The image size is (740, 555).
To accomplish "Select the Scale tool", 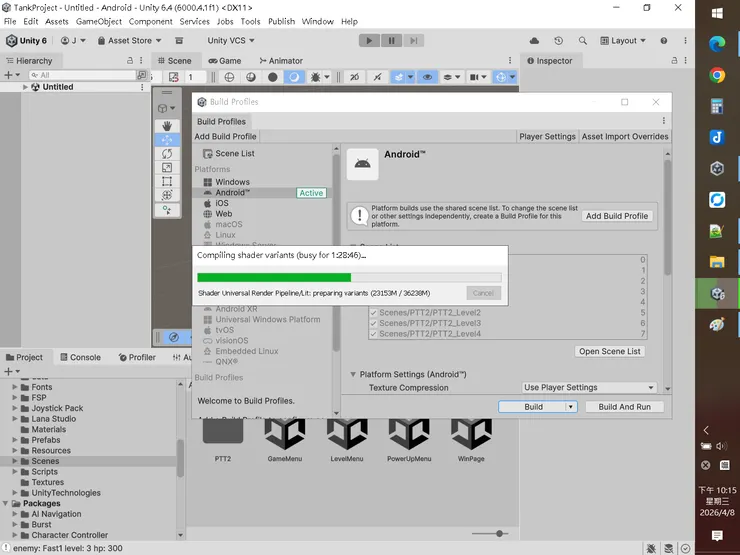I will point(167,168).
